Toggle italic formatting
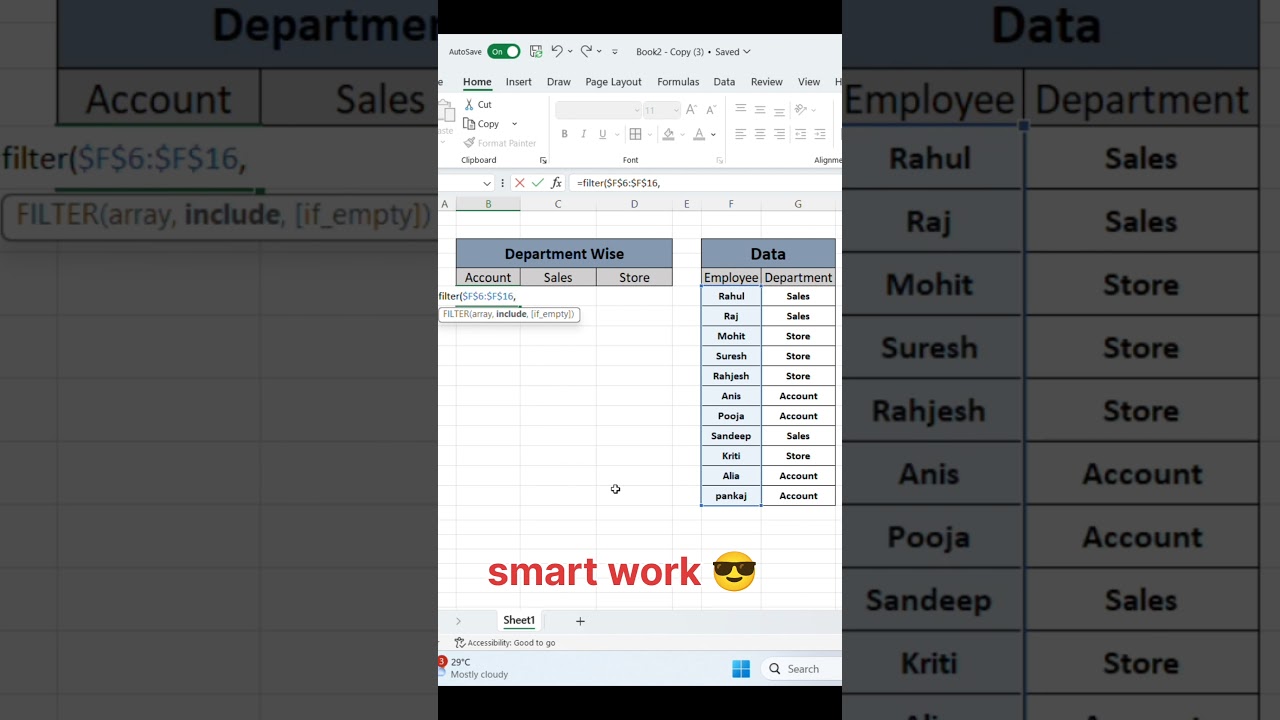1280x720 pixels. [x=583, y=134]
